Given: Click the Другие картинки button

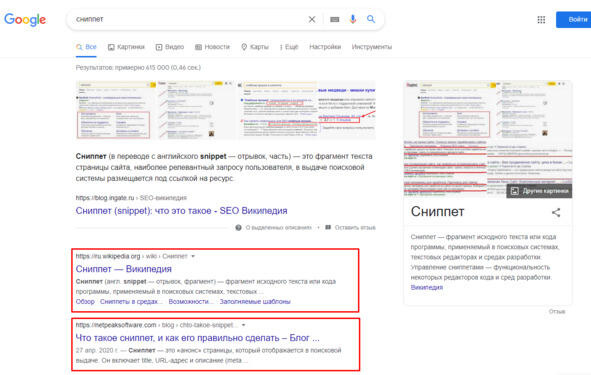Looking at the screenshot, I should pos(539,191).
